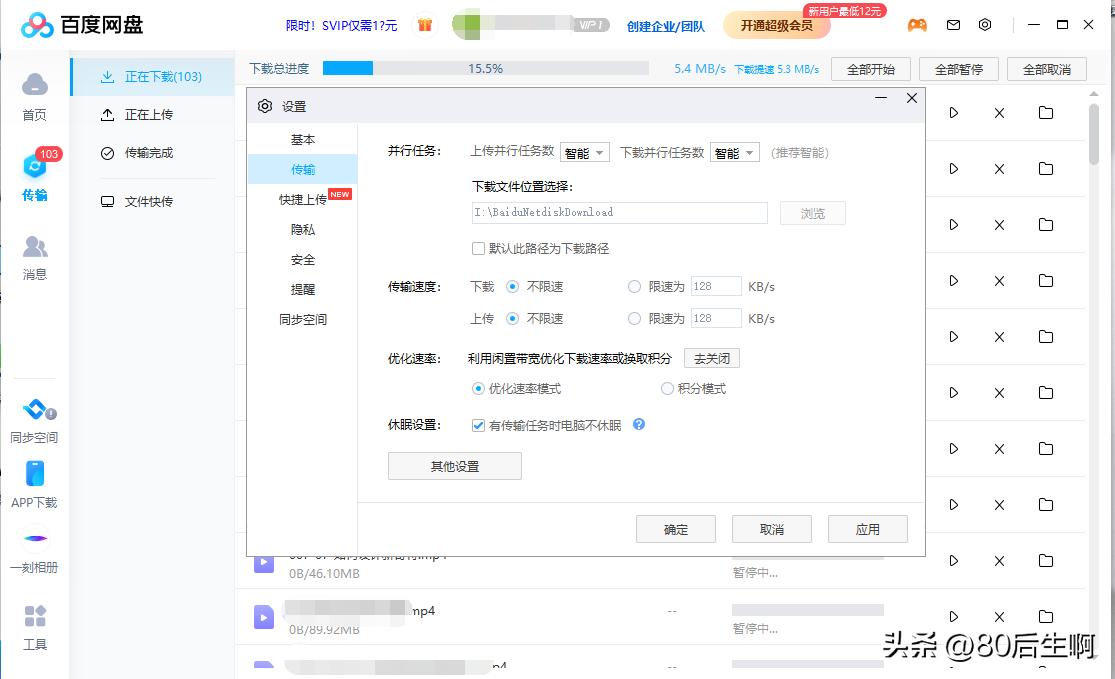Uncheck 有传输任务时电脑不休眠 option
Image resolution: width=1115 pixels, height=679 pixels.
(x=478, y=424)
